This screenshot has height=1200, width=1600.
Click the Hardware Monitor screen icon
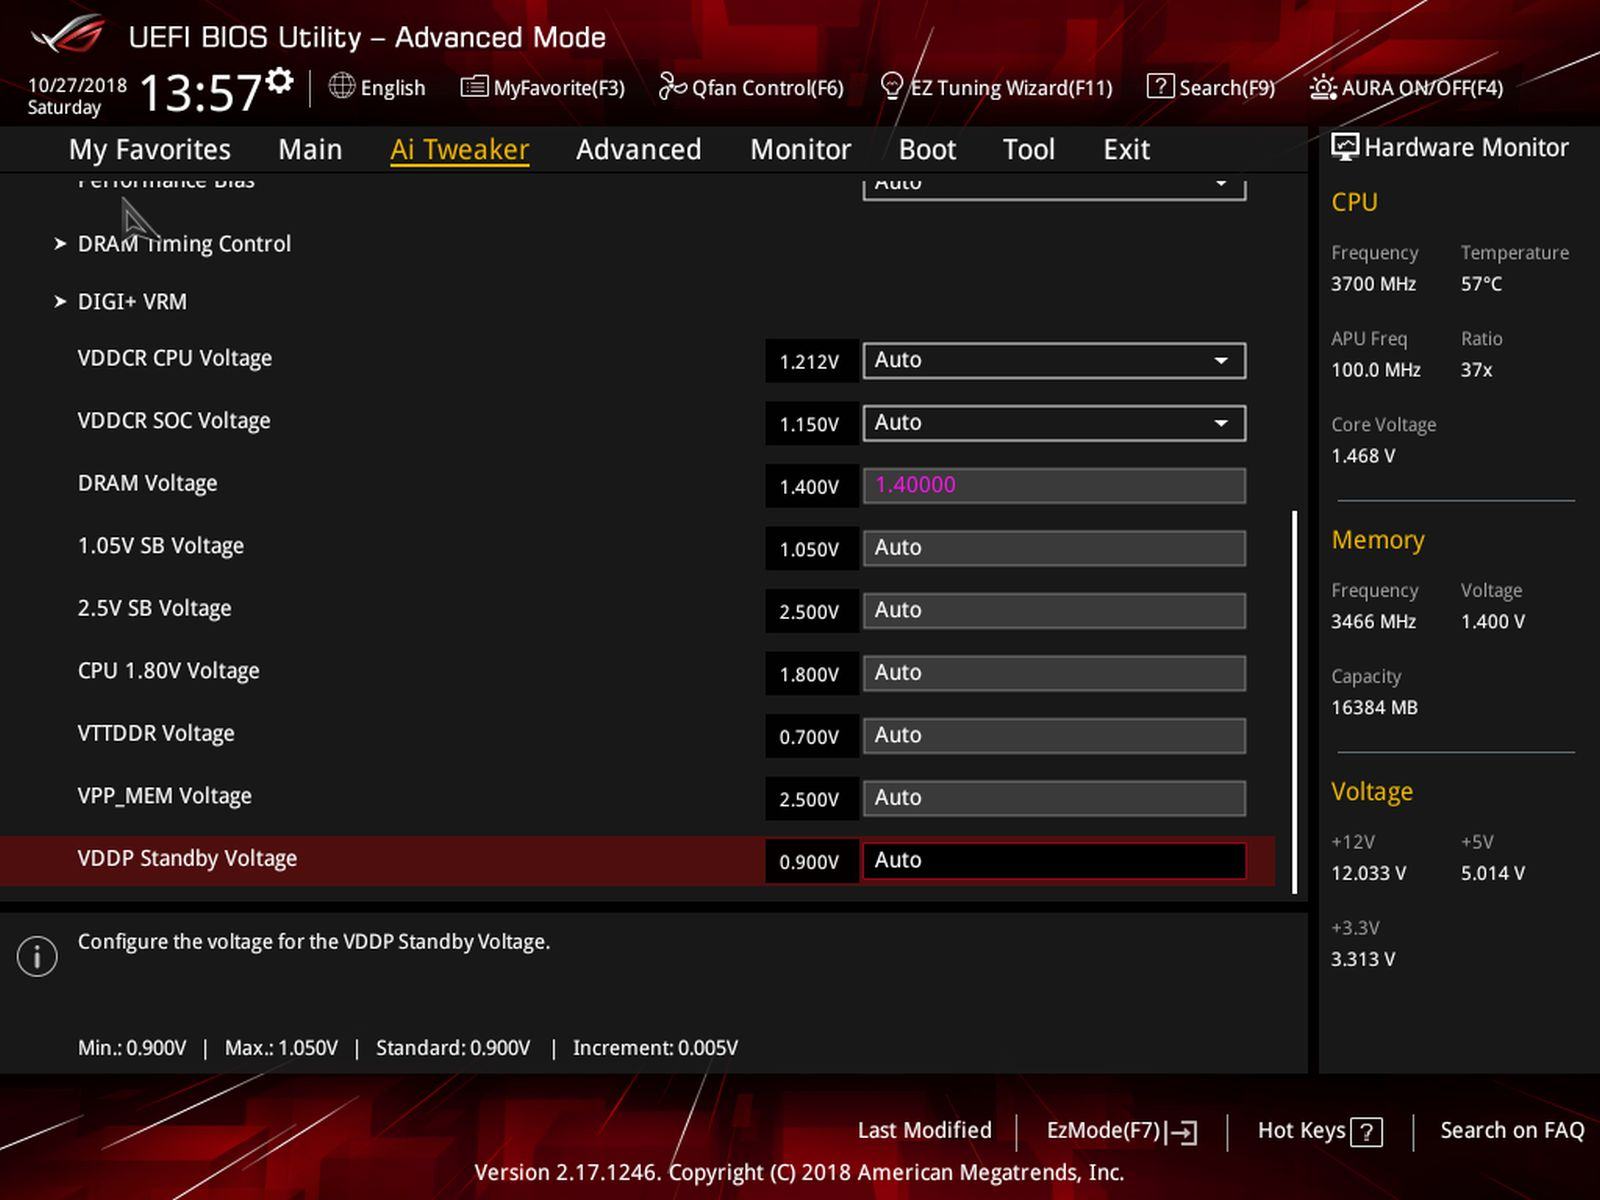pyautogui.click(x=1345, y=147)
